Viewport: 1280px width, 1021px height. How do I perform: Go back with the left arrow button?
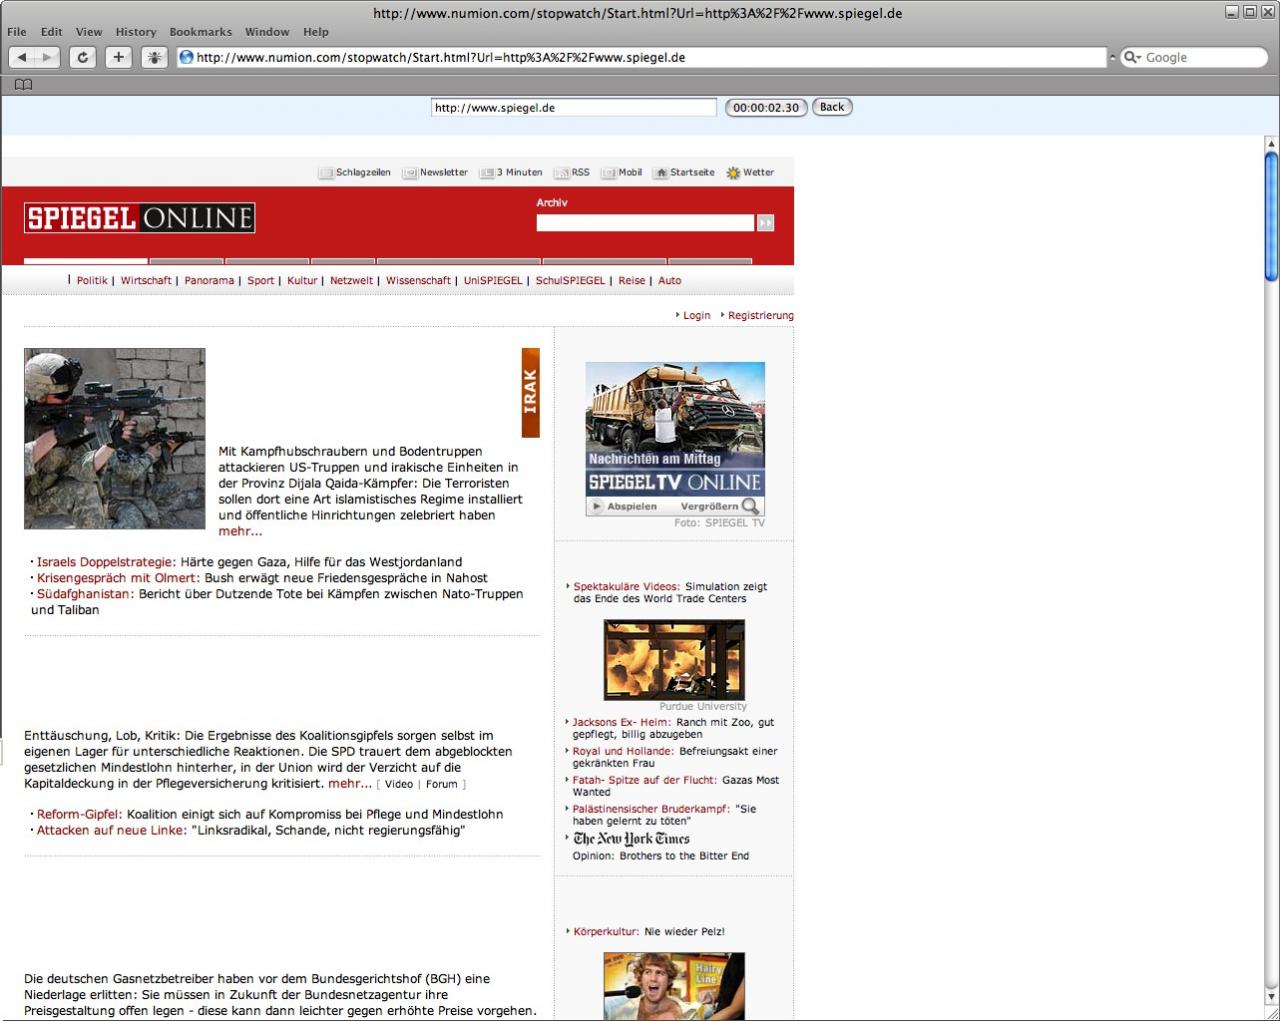pos(22,58)
